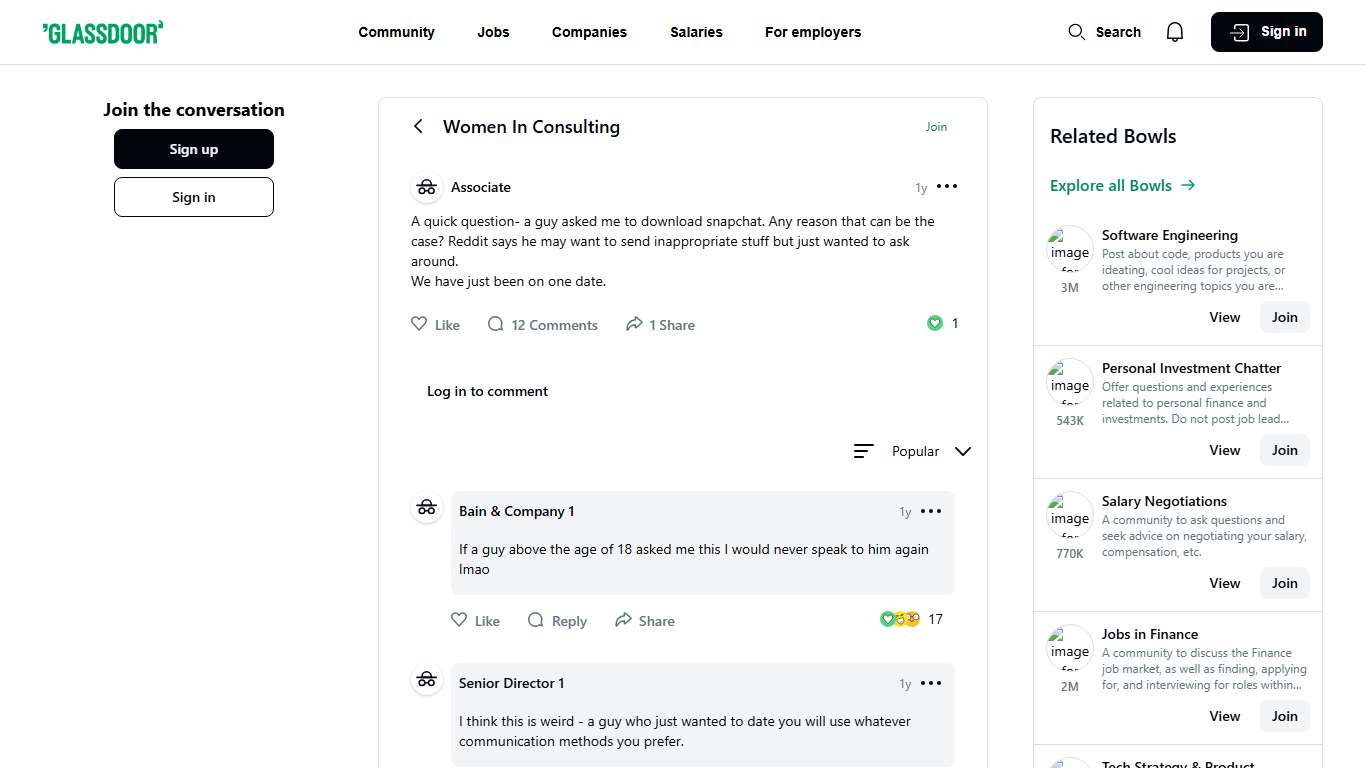
Task: Open the Salaries menu item
Action: (696, 32)
